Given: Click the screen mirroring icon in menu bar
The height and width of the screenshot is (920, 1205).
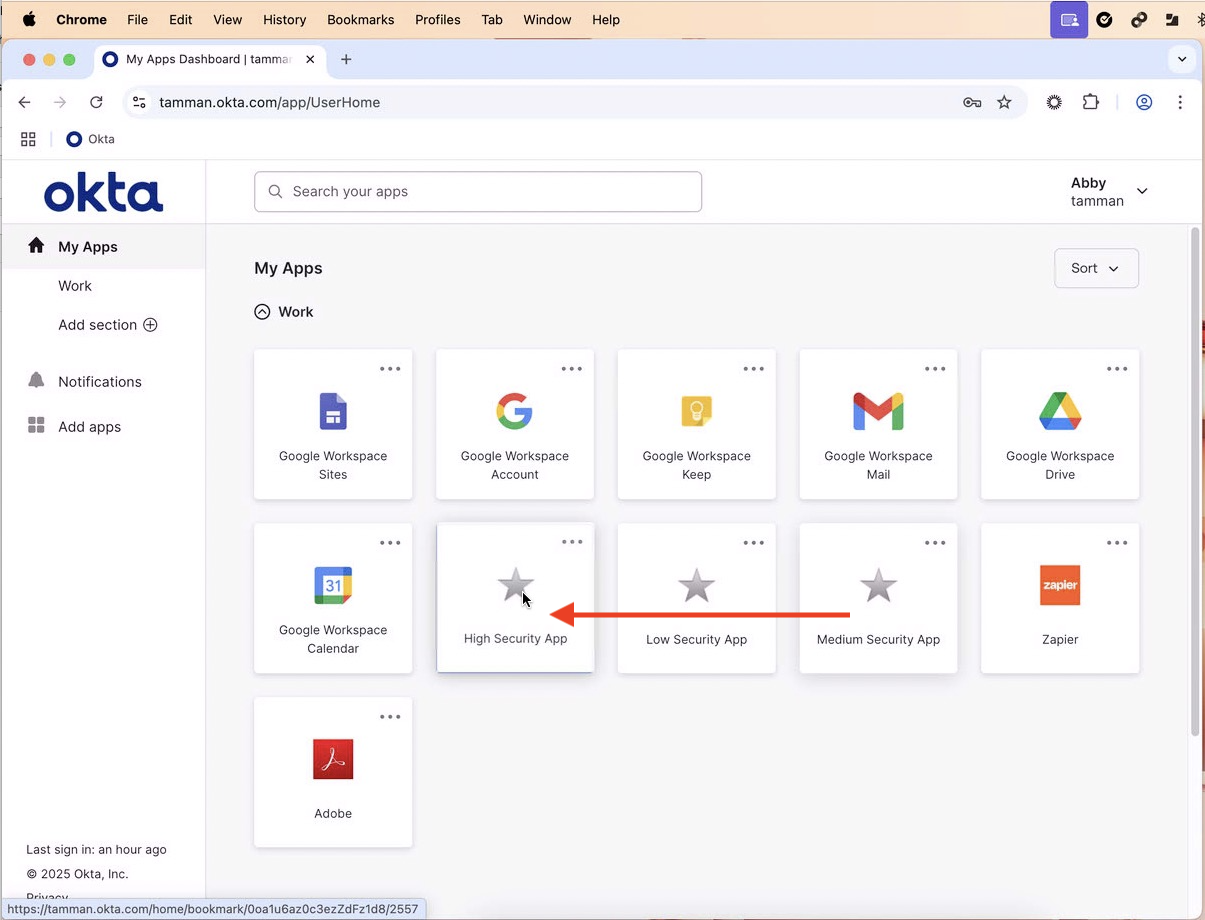Looking at the screenshot, I should pyautogui.click(x=1069, y=19).
